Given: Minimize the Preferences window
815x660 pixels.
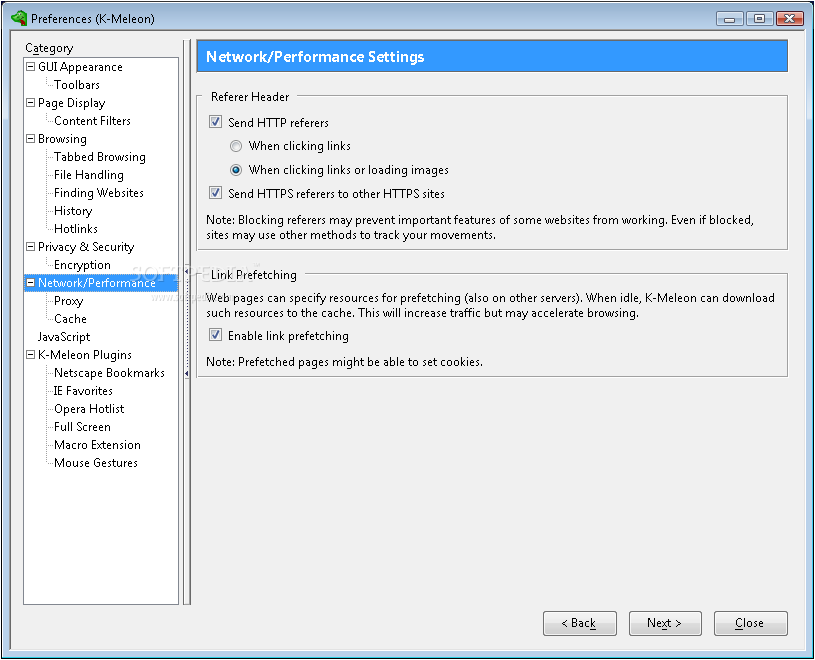Looking at the screenshot, I should click(730, 19).
